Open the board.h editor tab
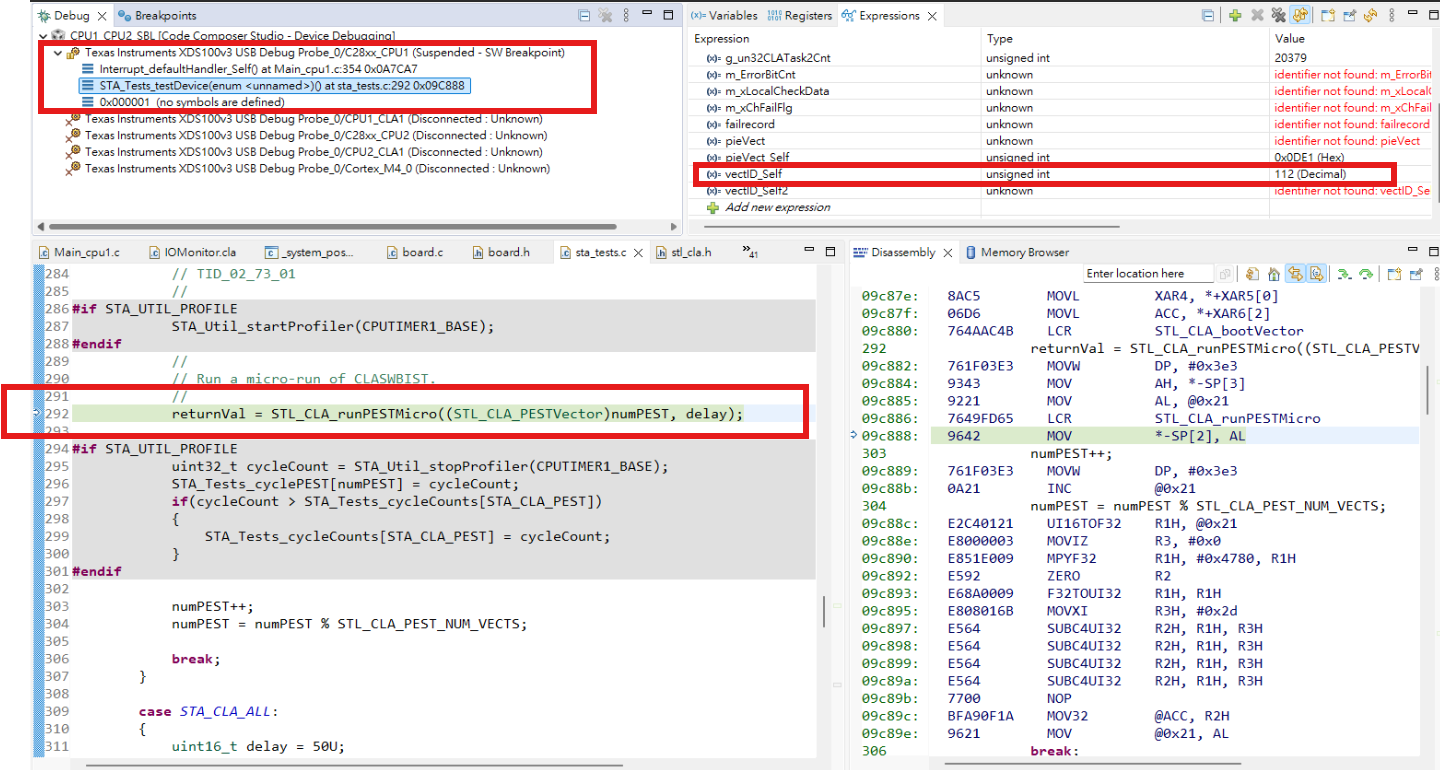The image size is (1440, 770). (x=501, y=252)
